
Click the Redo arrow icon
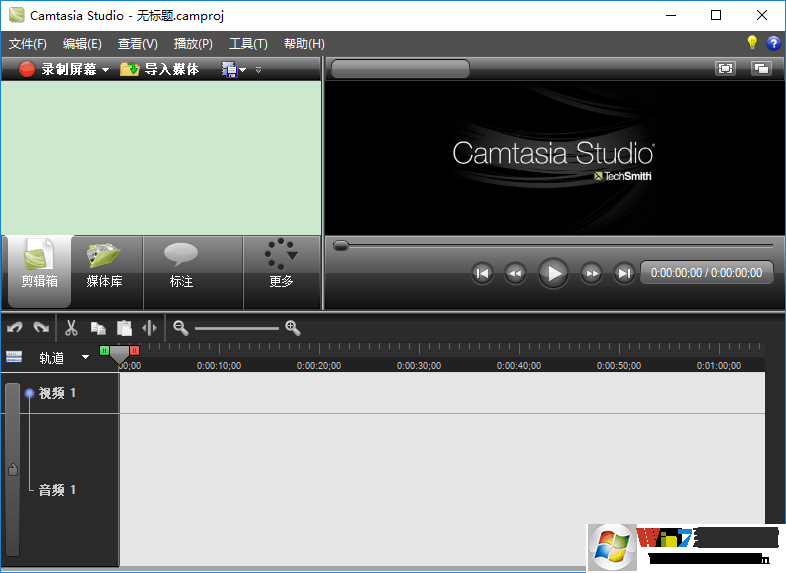coord(41,328)
